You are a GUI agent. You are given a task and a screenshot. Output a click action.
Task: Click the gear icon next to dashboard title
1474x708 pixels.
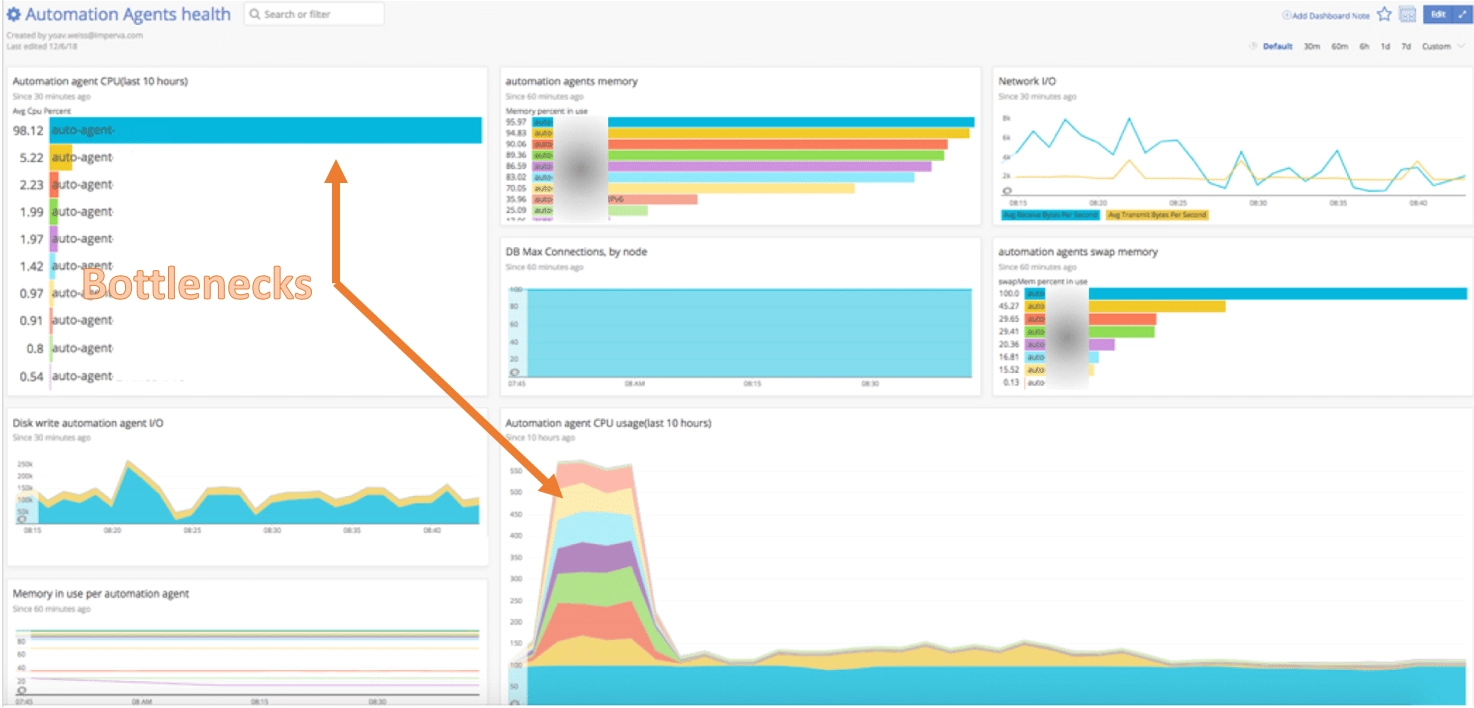click(15, 13)
